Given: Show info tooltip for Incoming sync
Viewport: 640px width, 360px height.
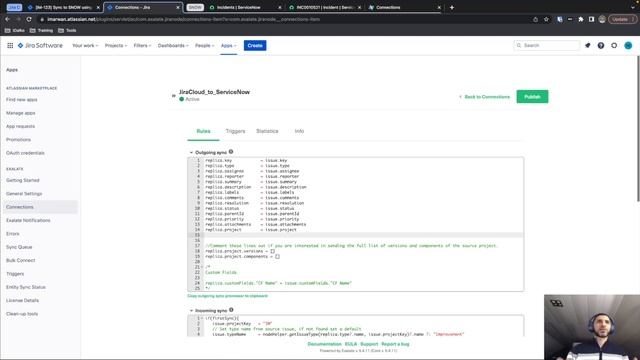Looking at the screenshot, I should click(x=231, y=310).
